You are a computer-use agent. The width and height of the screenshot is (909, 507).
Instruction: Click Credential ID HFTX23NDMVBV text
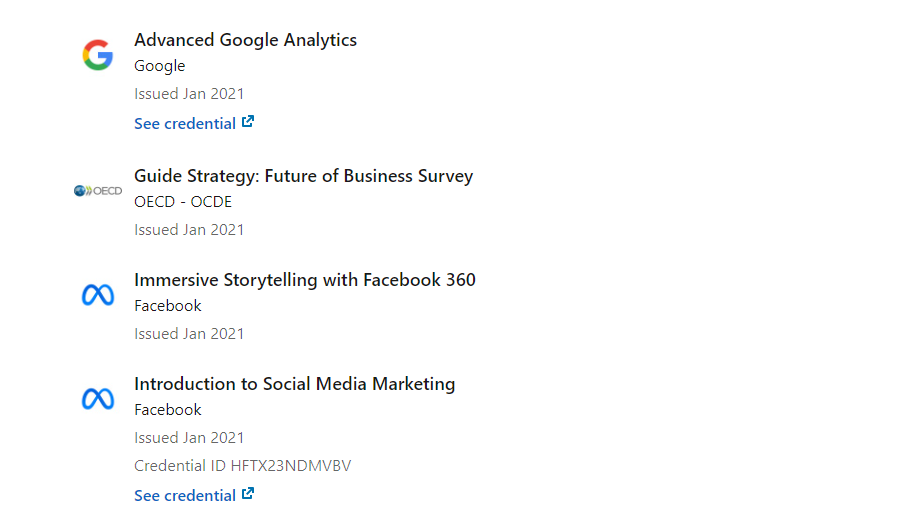click(x=242, y=466)
